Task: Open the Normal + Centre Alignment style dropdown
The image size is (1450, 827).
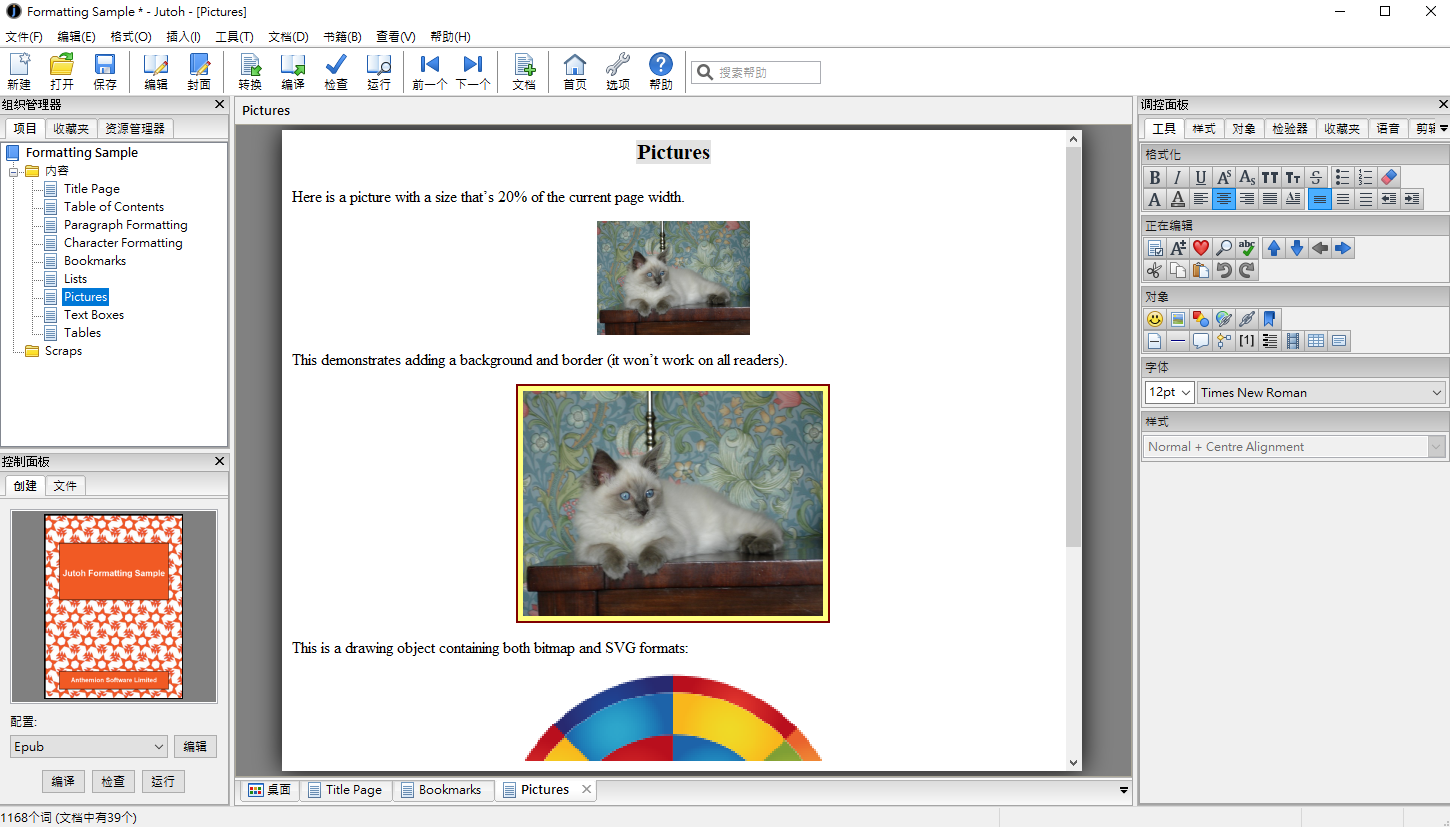Action: click(x=1295, y=447)
